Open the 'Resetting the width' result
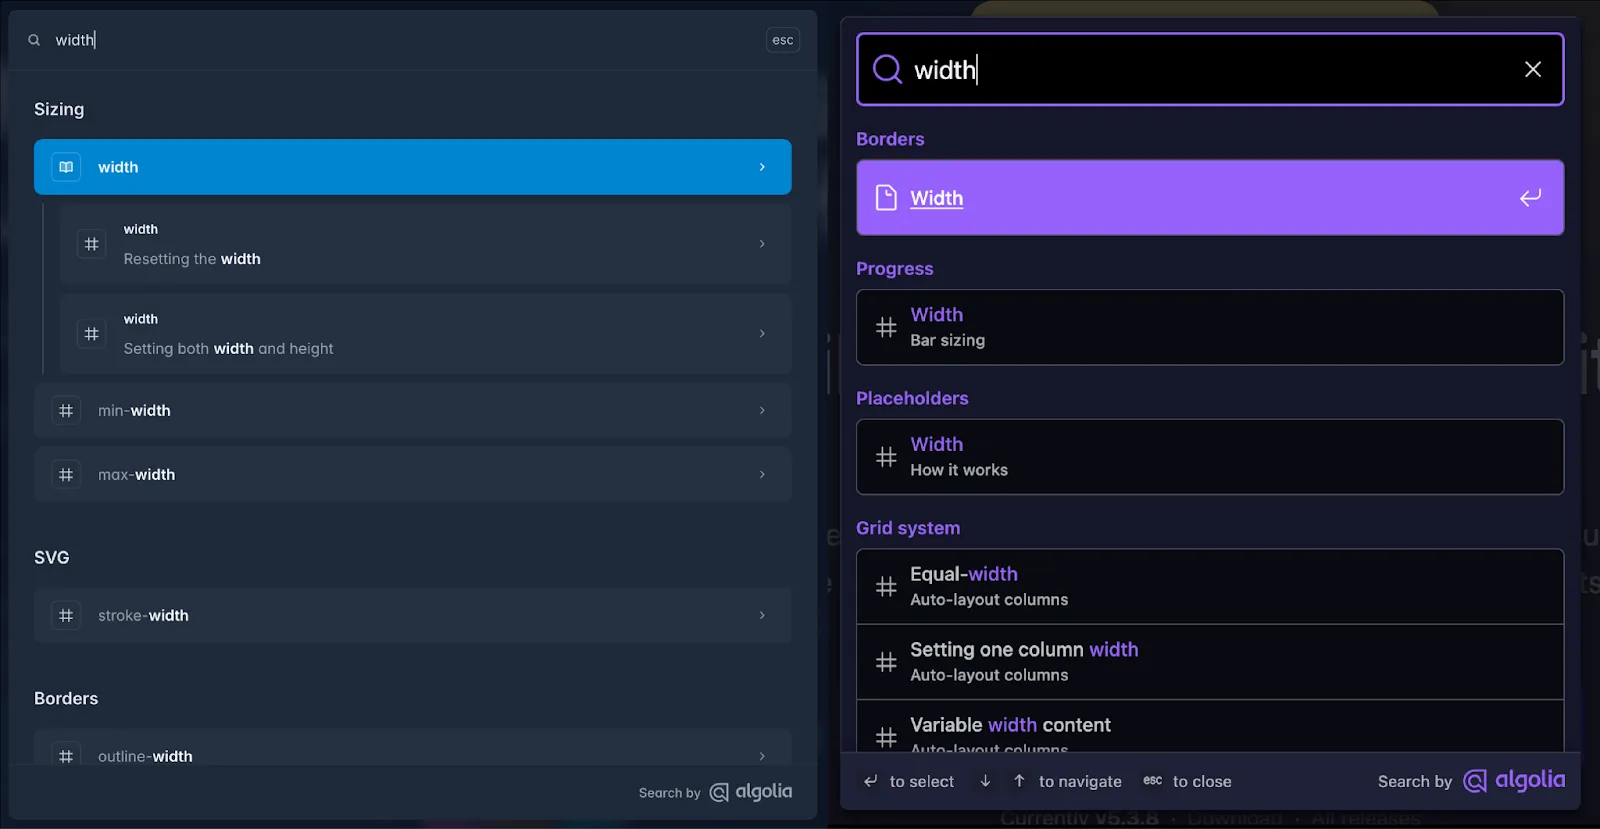The width and height of the screenshot is (1600, 829). (x=426, y=244)
